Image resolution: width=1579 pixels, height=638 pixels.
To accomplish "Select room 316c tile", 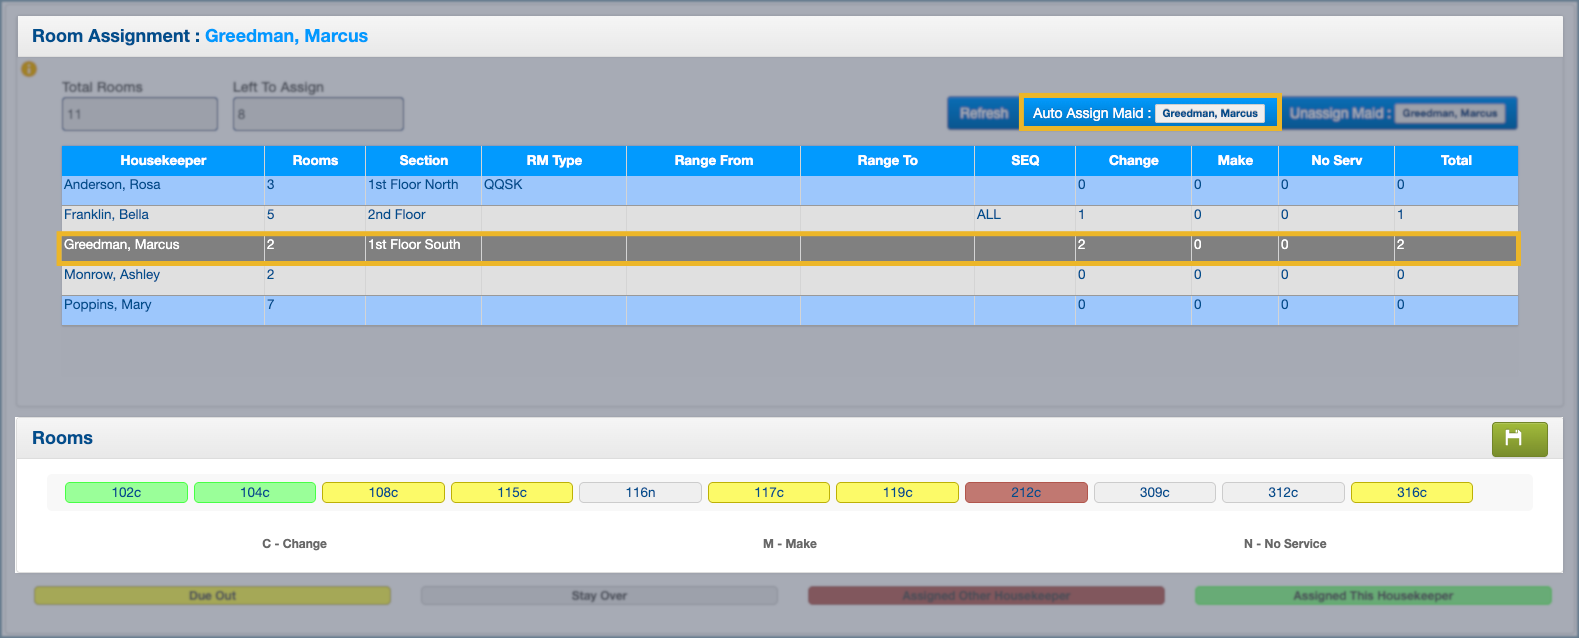I will click(x=1411, y=492).
